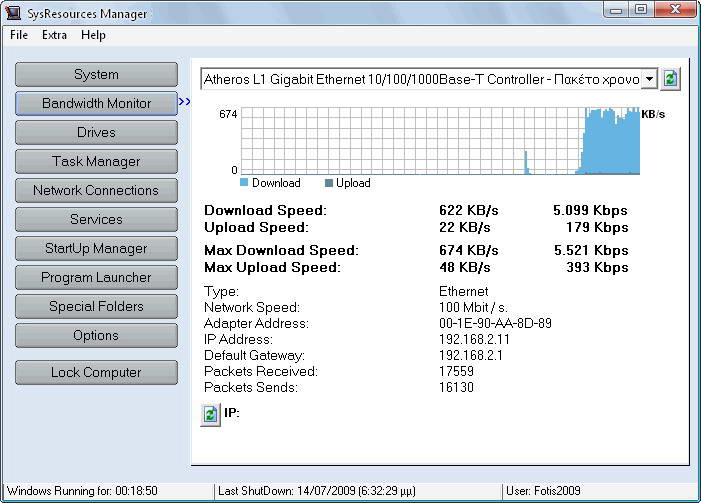Open the Services section
The image size is (701, 503).
coord(96,220)
